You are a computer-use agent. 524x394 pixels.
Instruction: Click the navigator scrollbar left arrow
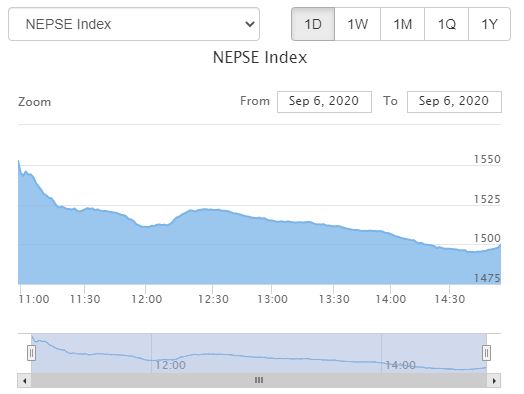tap(24, 380)
